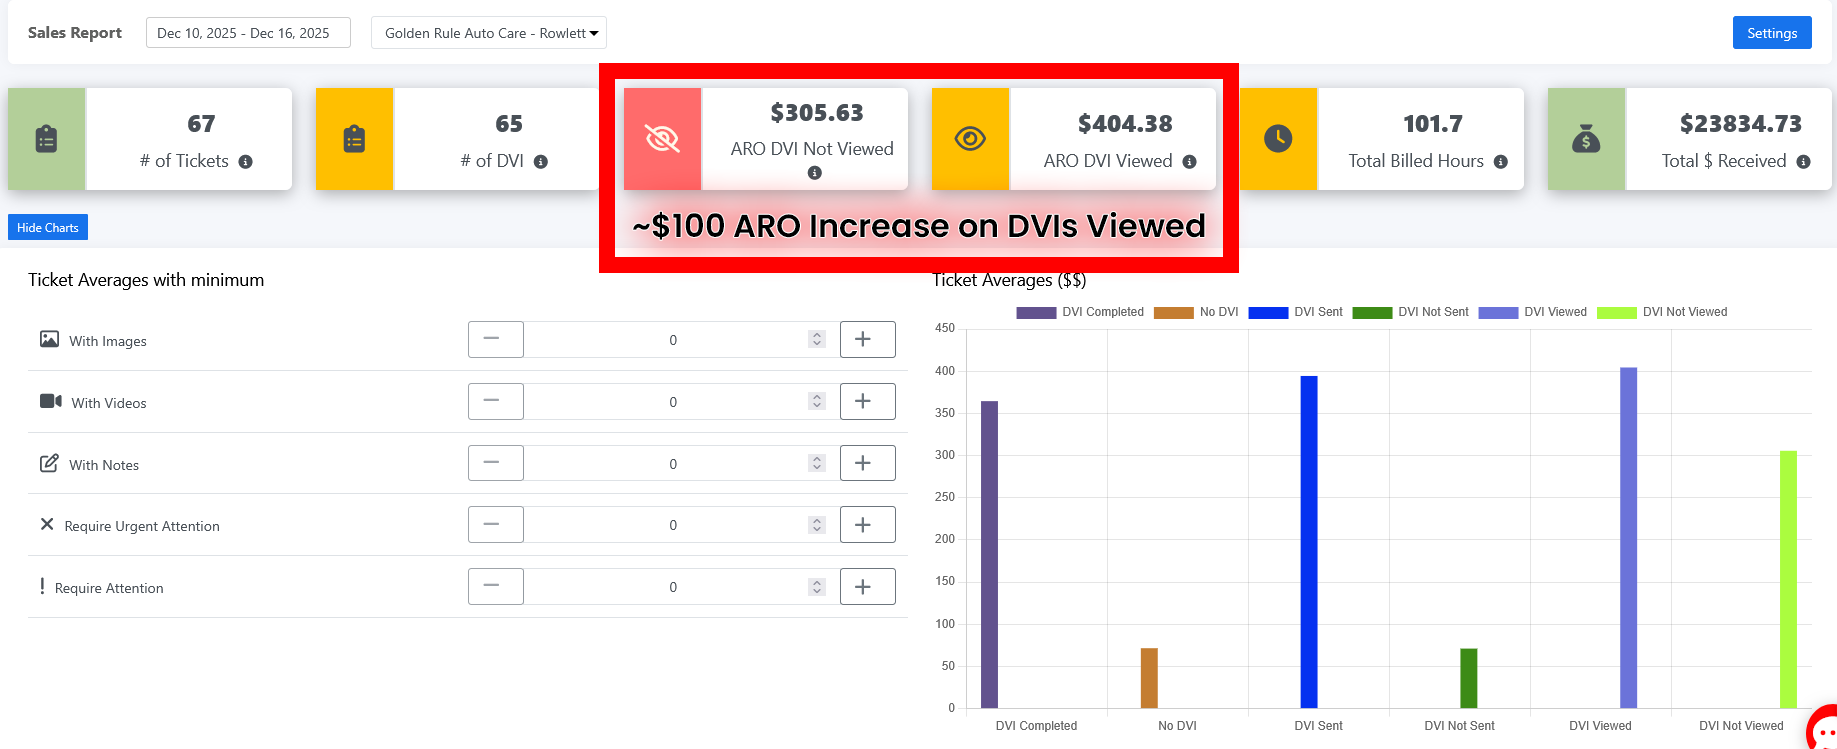The image size is (1837, 749).
Task: Toggle DVI Completed series in chart legend
Action: [1080, 312]
